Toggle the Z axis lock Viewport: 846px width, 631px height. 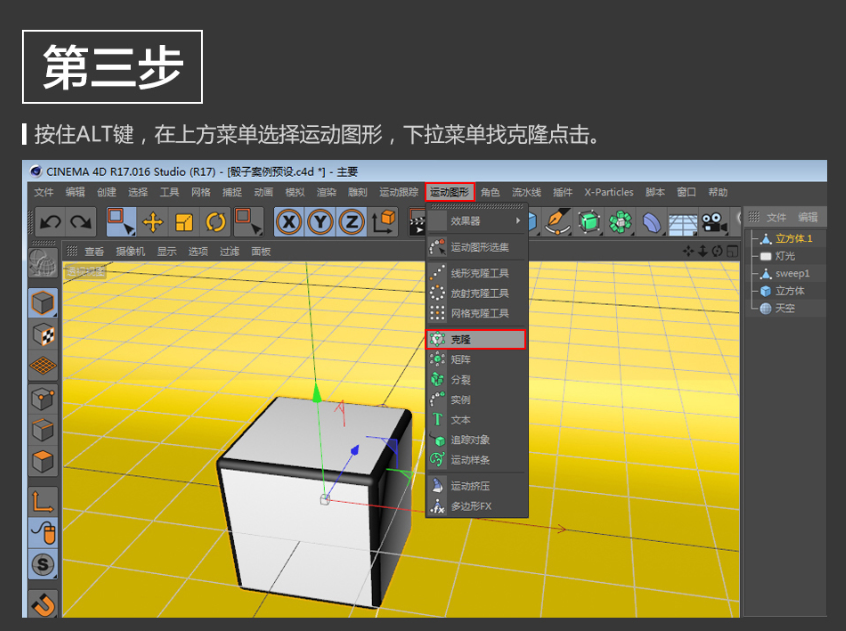point(351,221)
